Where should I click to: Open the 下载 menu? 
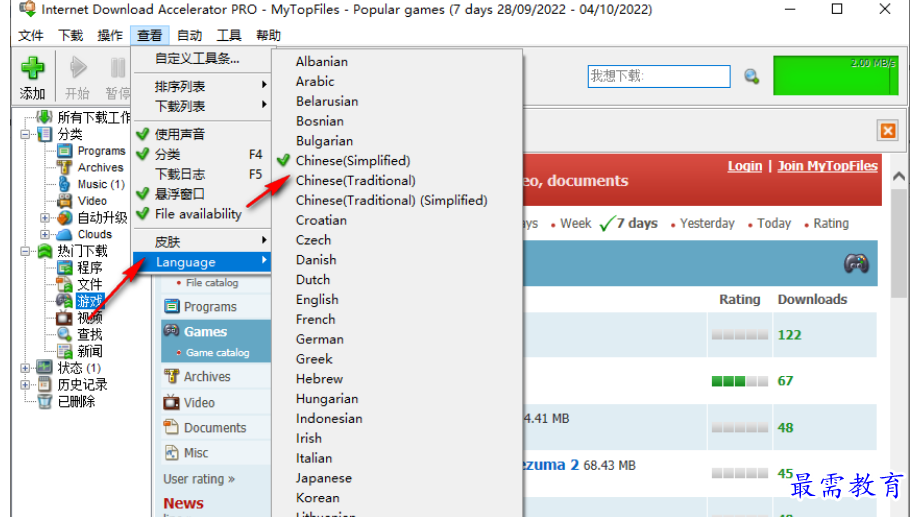[x=70, y=35]
